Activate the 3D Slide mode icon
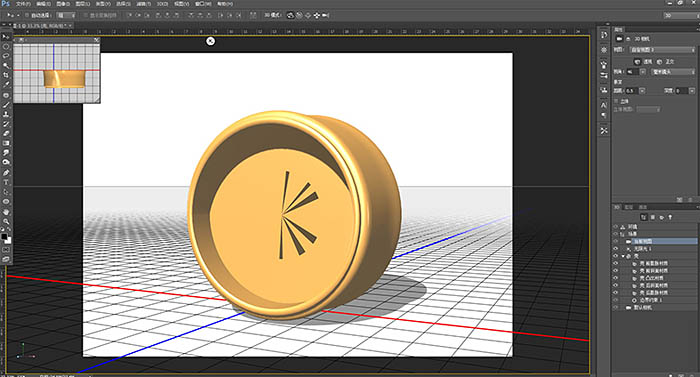Image resolution: width=700 pixels, height=377 pixels. (316, 15)
